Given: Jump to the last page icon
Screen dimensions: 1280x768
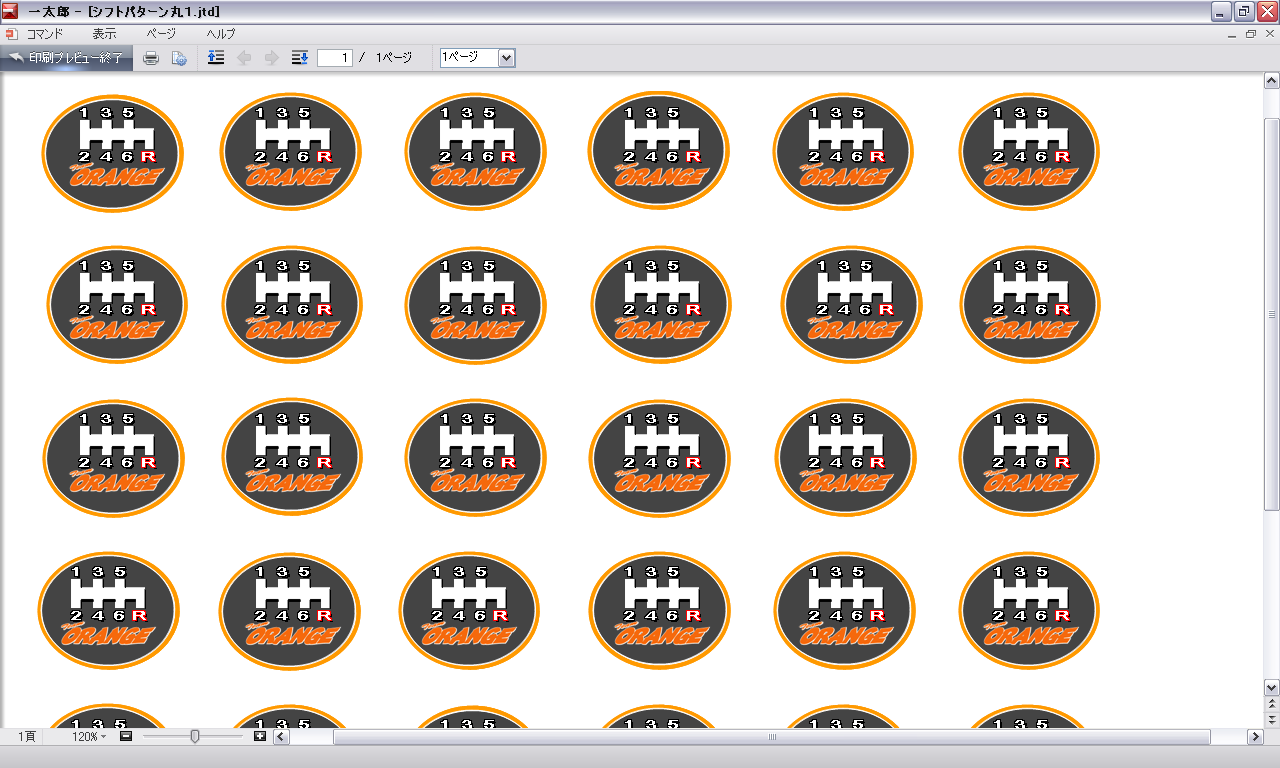Looking at the screenshot, I should (299, 58).
